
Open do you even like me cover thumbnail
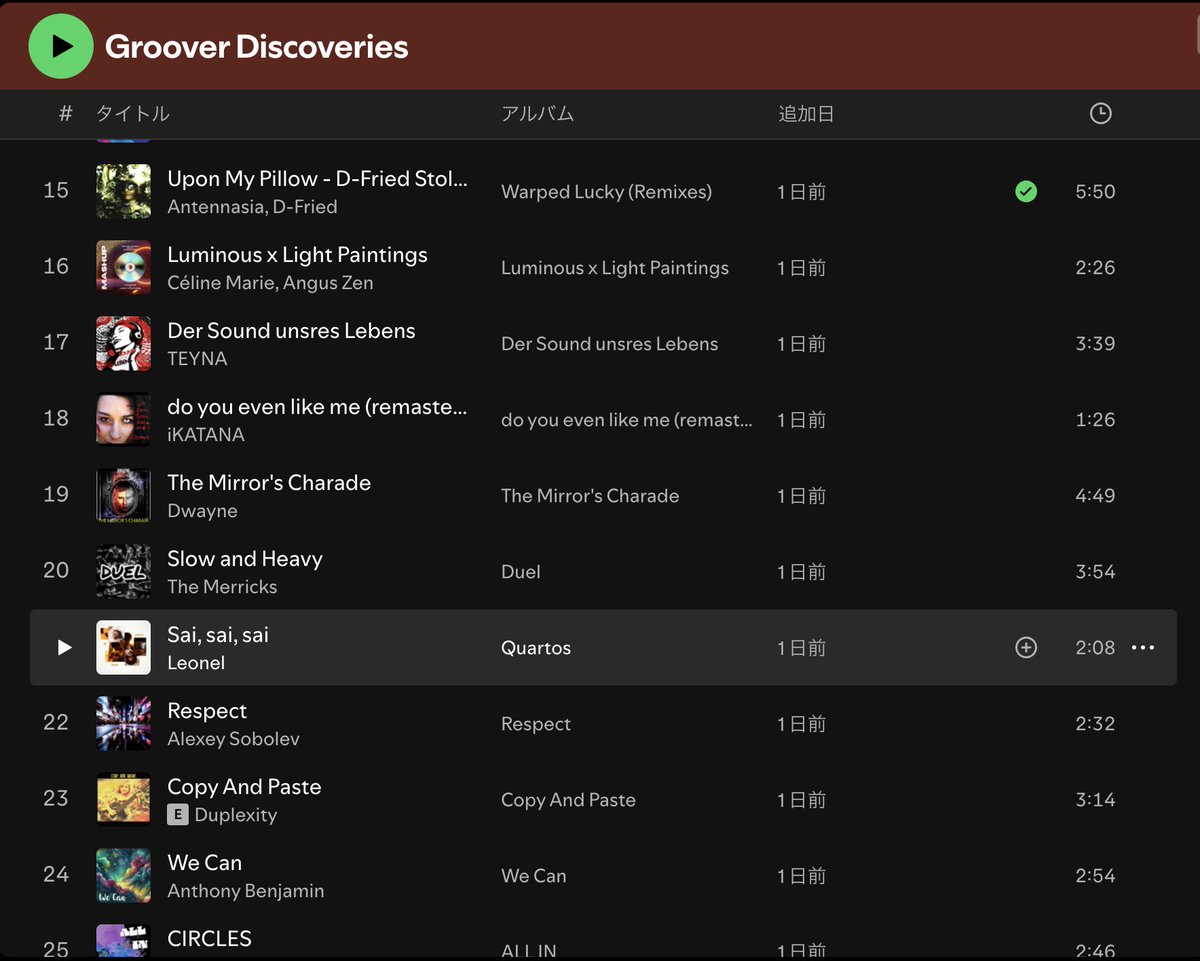(124, 419)
